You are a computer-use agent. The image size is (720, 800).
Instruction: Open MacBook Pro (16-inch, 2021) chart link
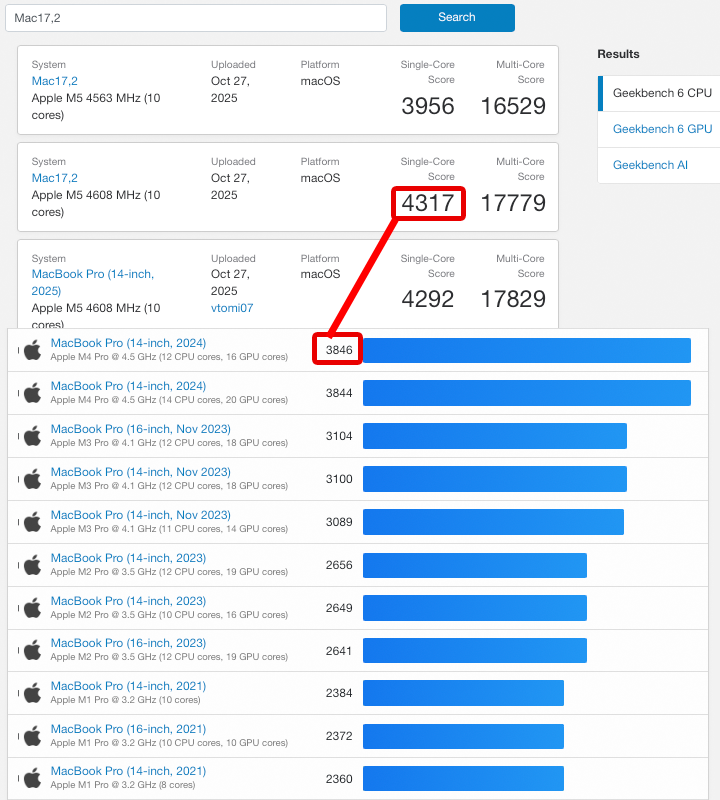point(128,729)
